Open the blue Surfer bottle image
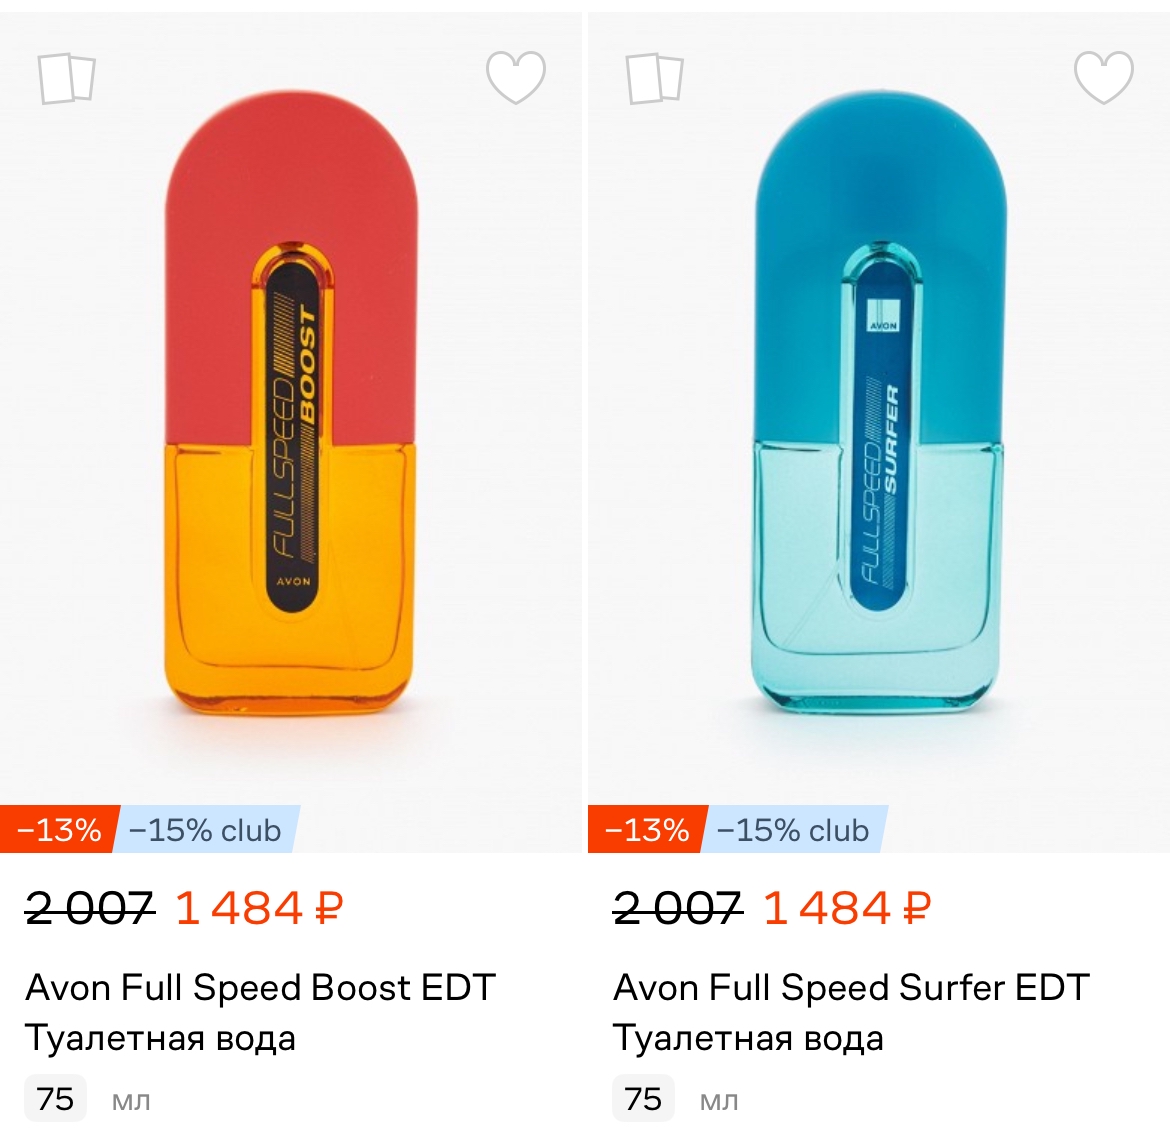Screen dimensions: 1170x1132 pos(878,420)
